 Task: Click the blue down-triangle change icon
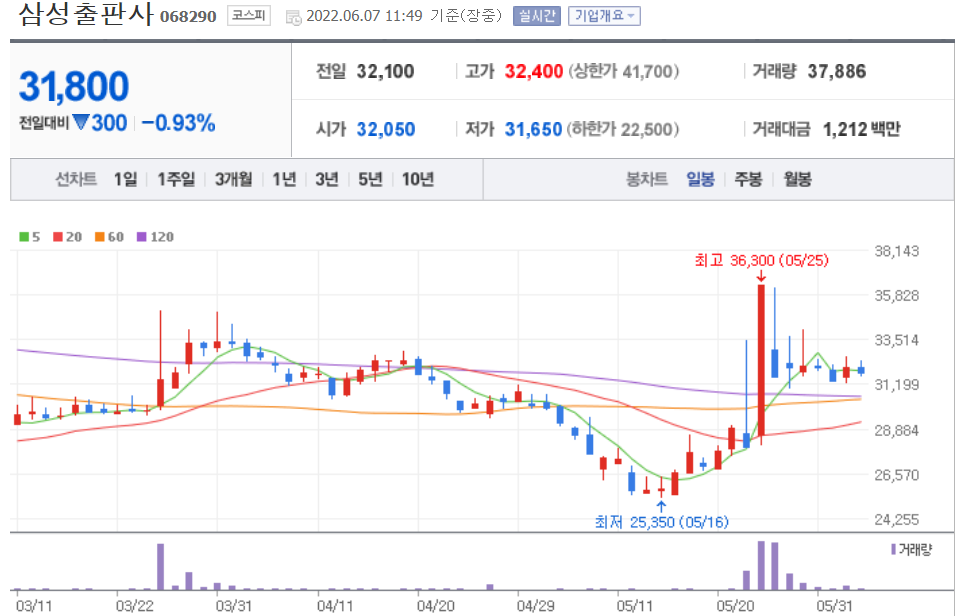81,122
